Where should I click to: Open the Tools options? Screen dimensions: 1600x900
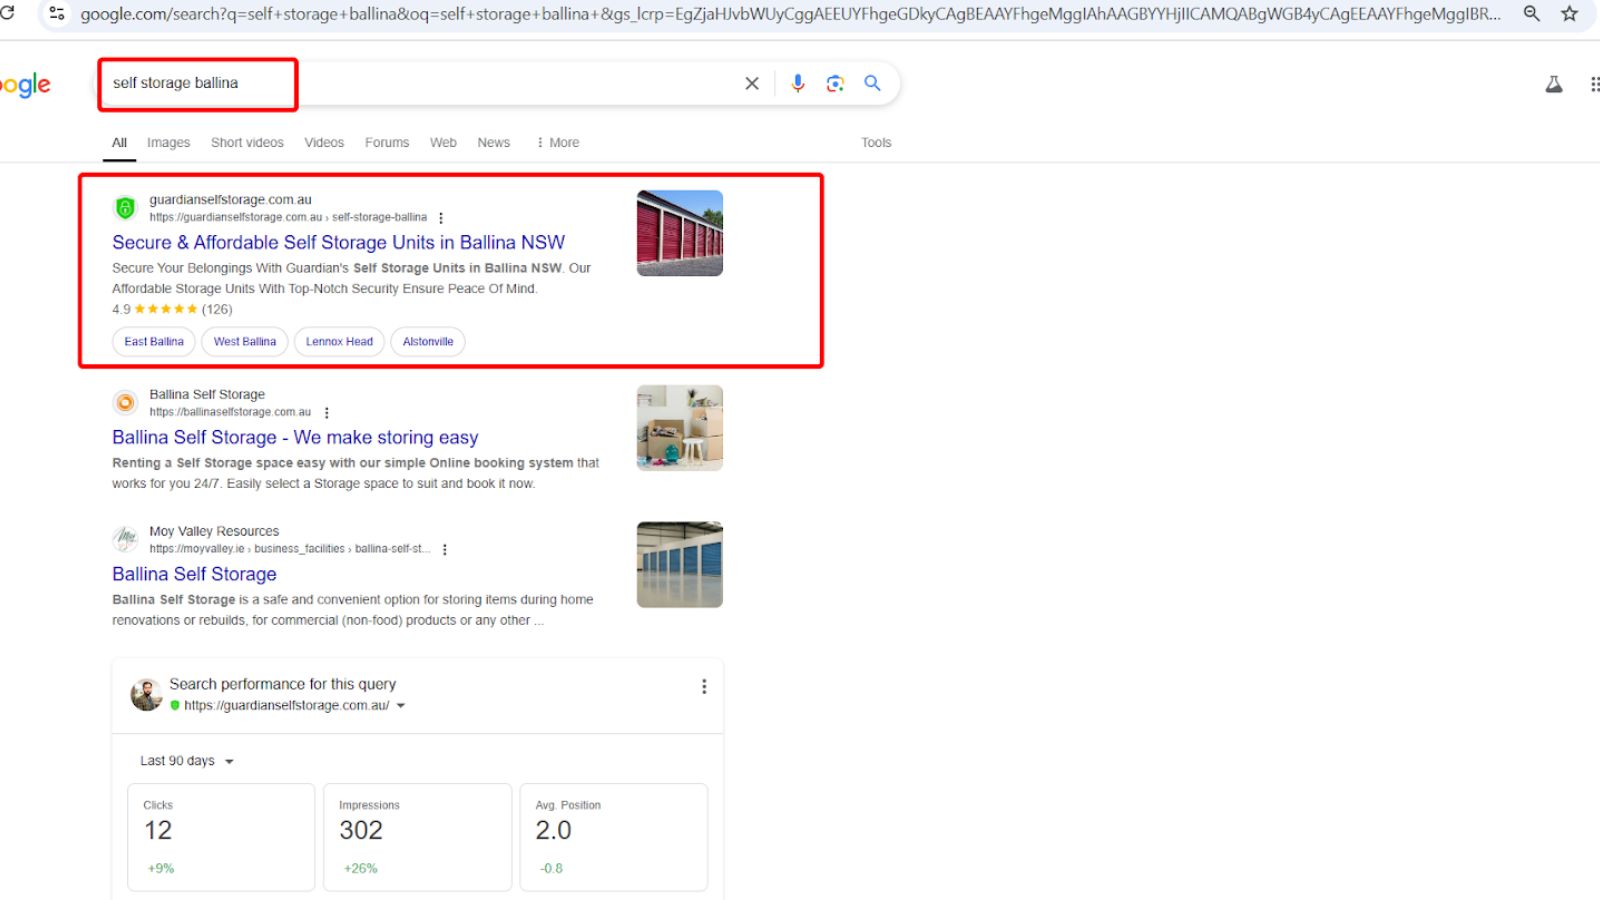click(876, 142)
